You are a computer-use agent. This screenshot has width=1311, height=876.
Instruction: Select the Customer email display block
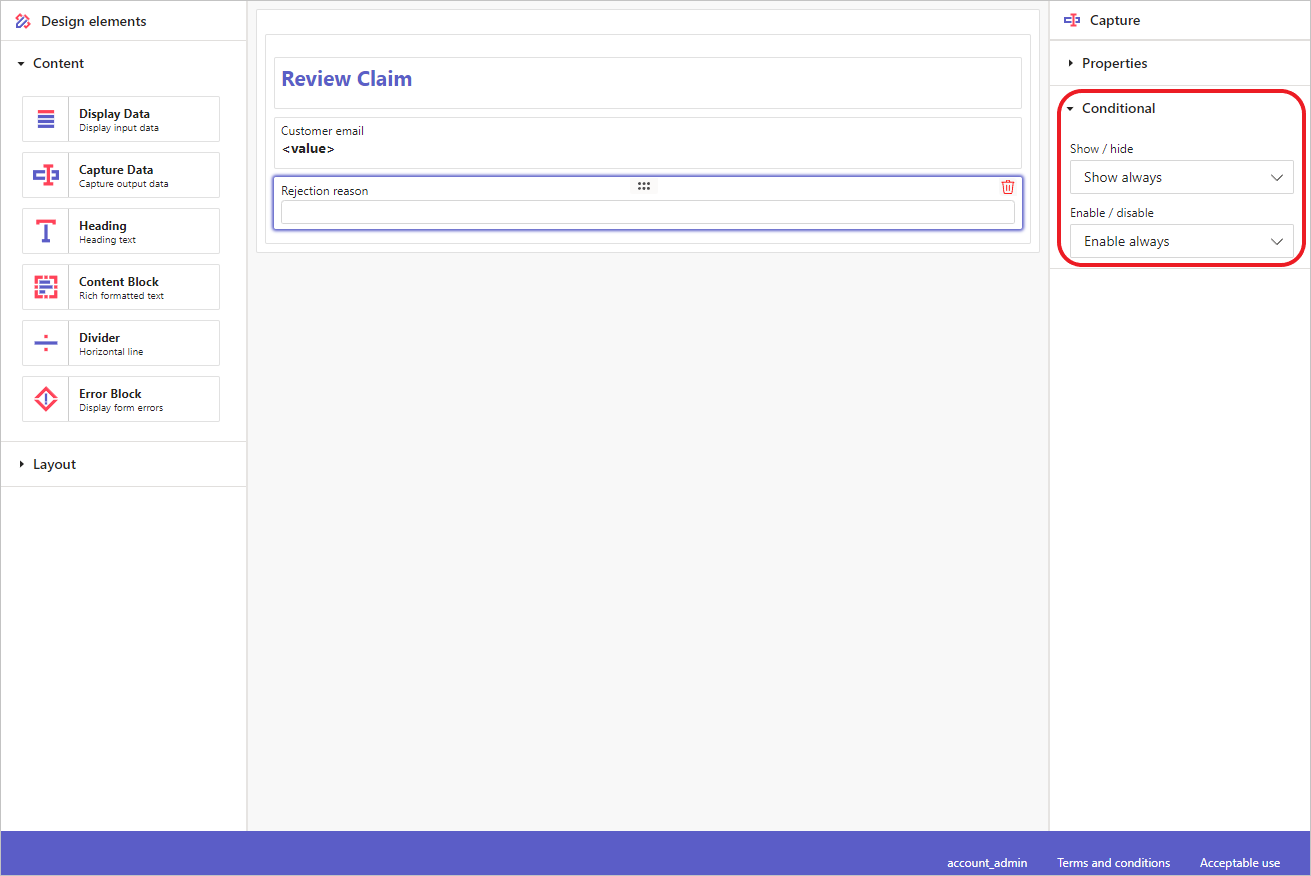[x=647, y=142]
